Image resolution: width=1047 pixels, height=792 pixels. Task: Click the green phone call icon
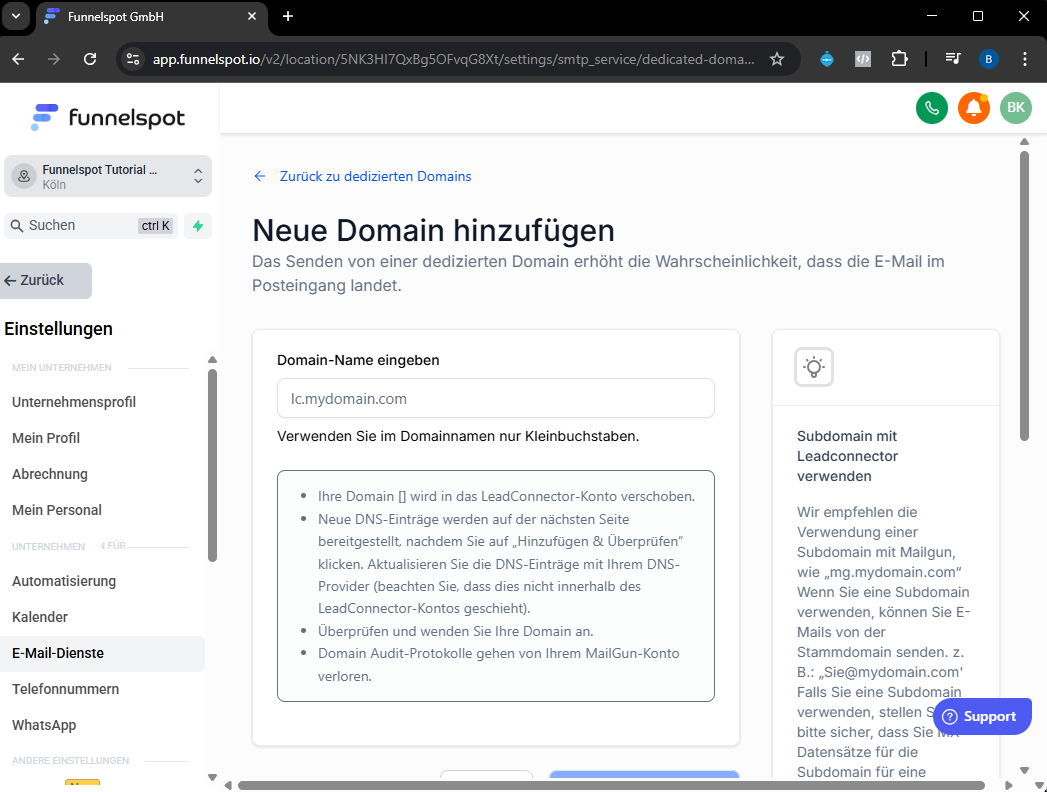coord(931,108)
